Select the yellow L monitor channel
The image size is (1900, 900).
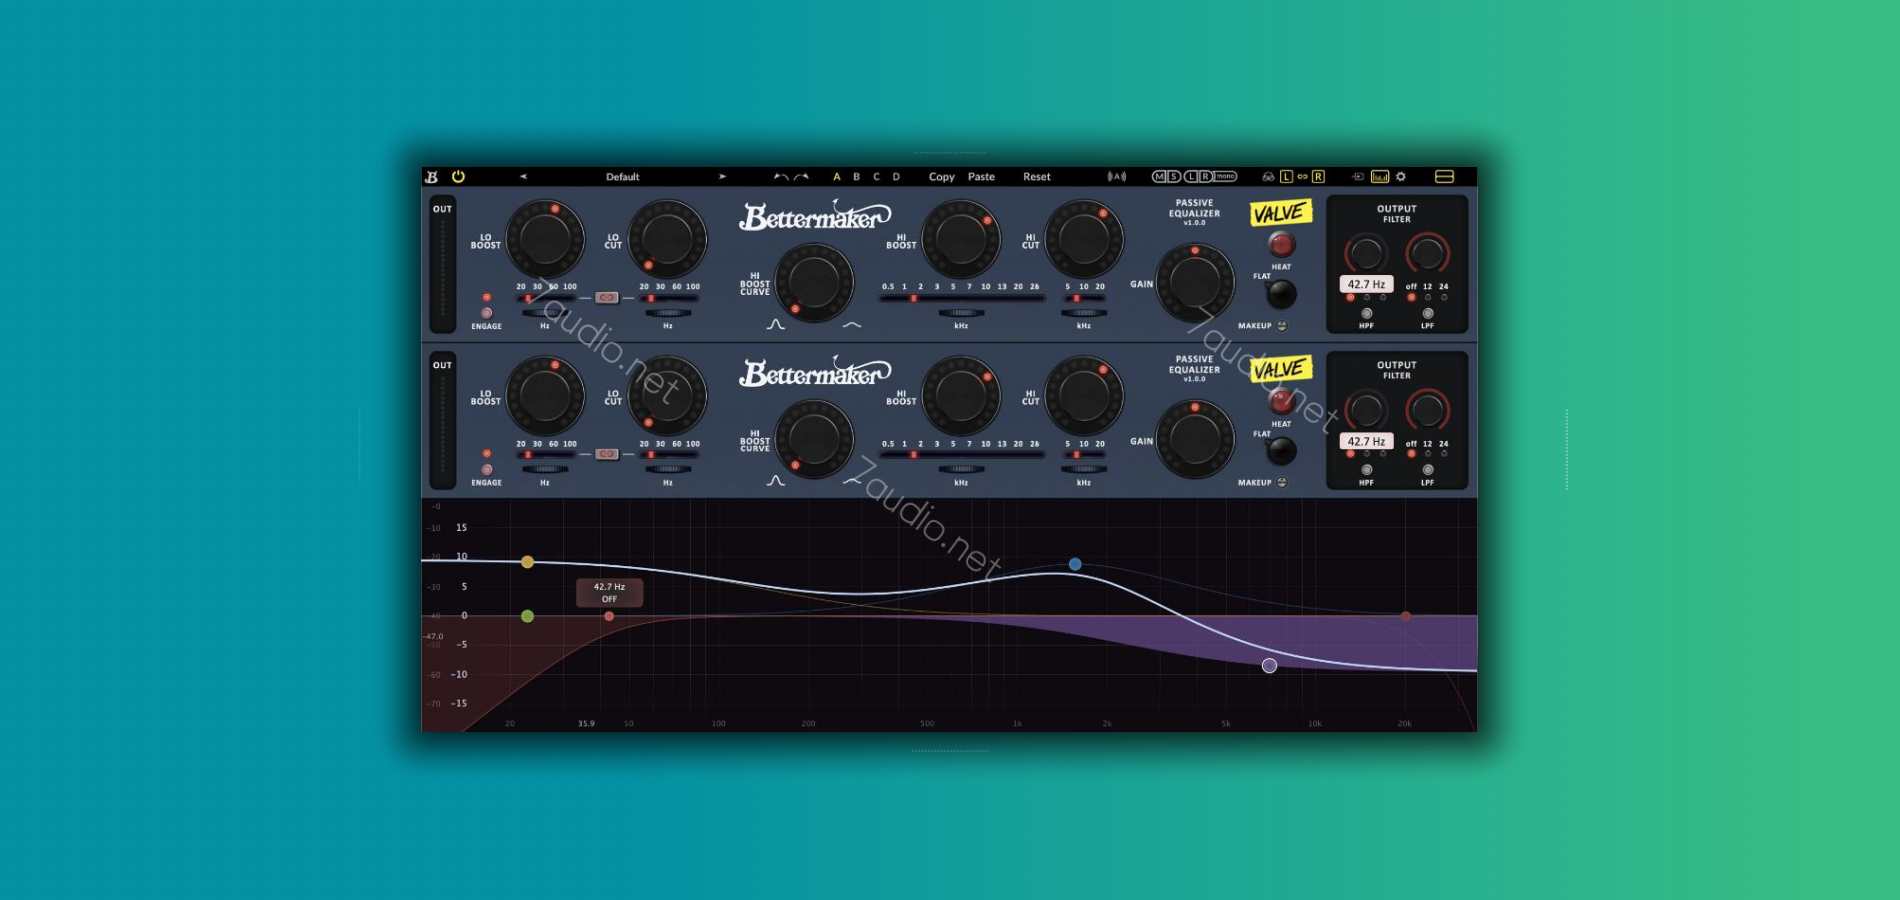click(1286, 176)
